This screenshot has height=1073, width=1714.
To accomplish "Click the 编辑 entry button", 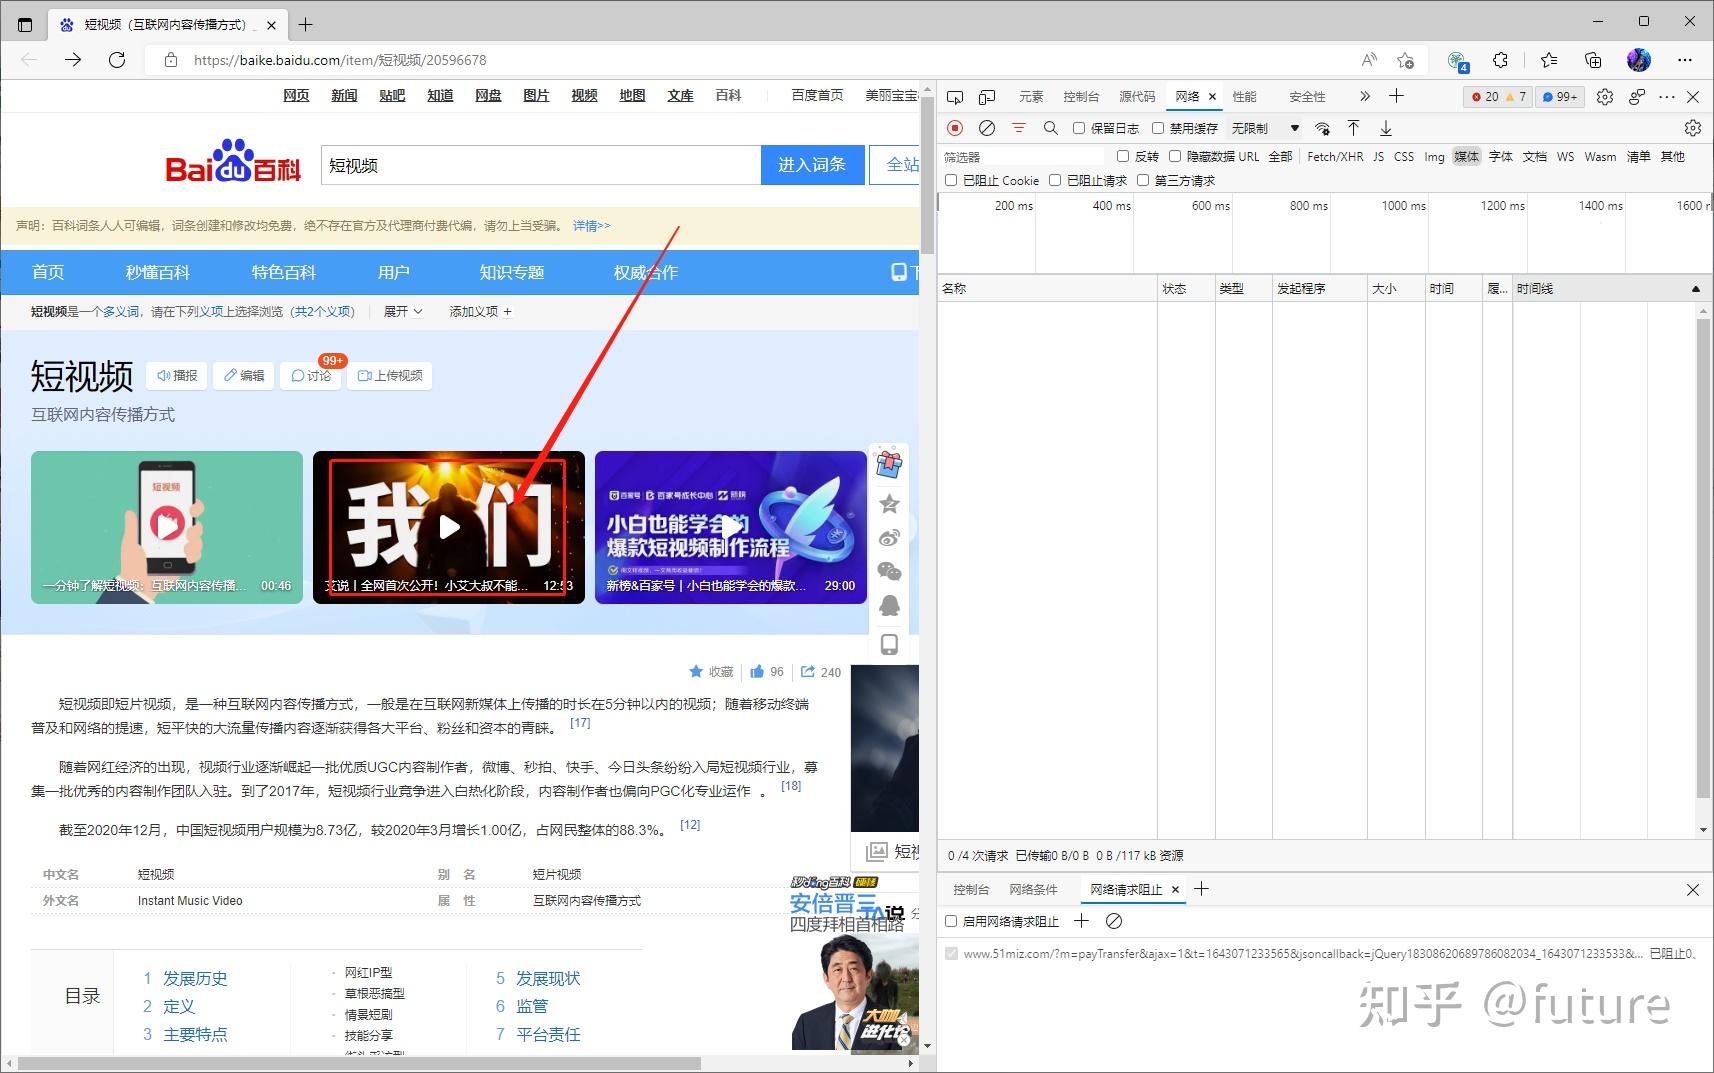I will pyautogui.click(x=243, y=375).
